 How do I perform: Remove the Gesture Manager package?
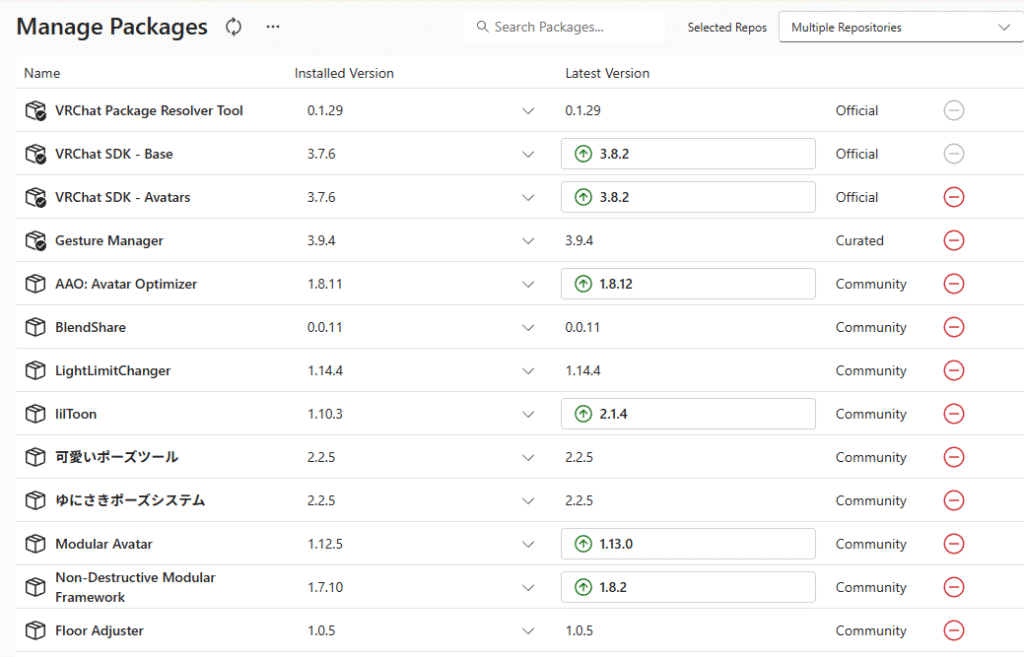(953, 240)
